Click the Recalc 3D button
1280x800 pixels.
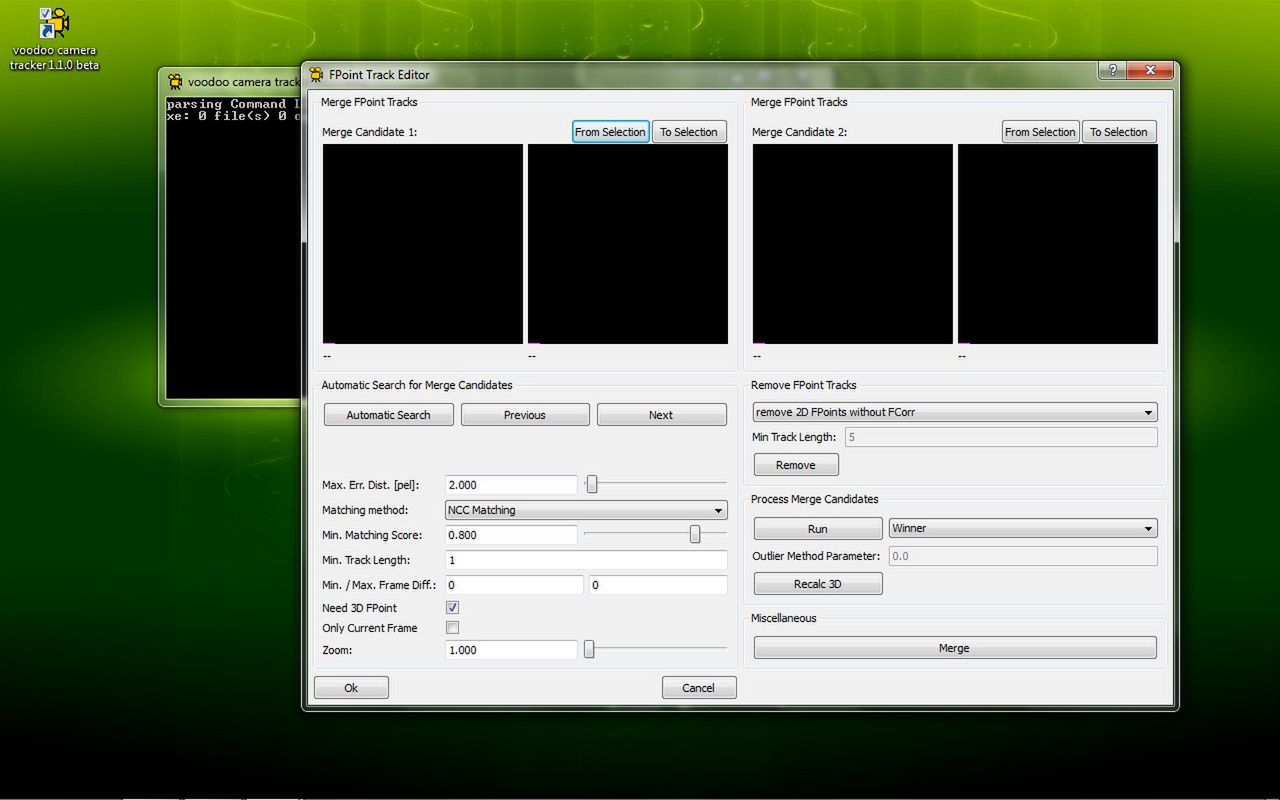(x=818, y=584)
